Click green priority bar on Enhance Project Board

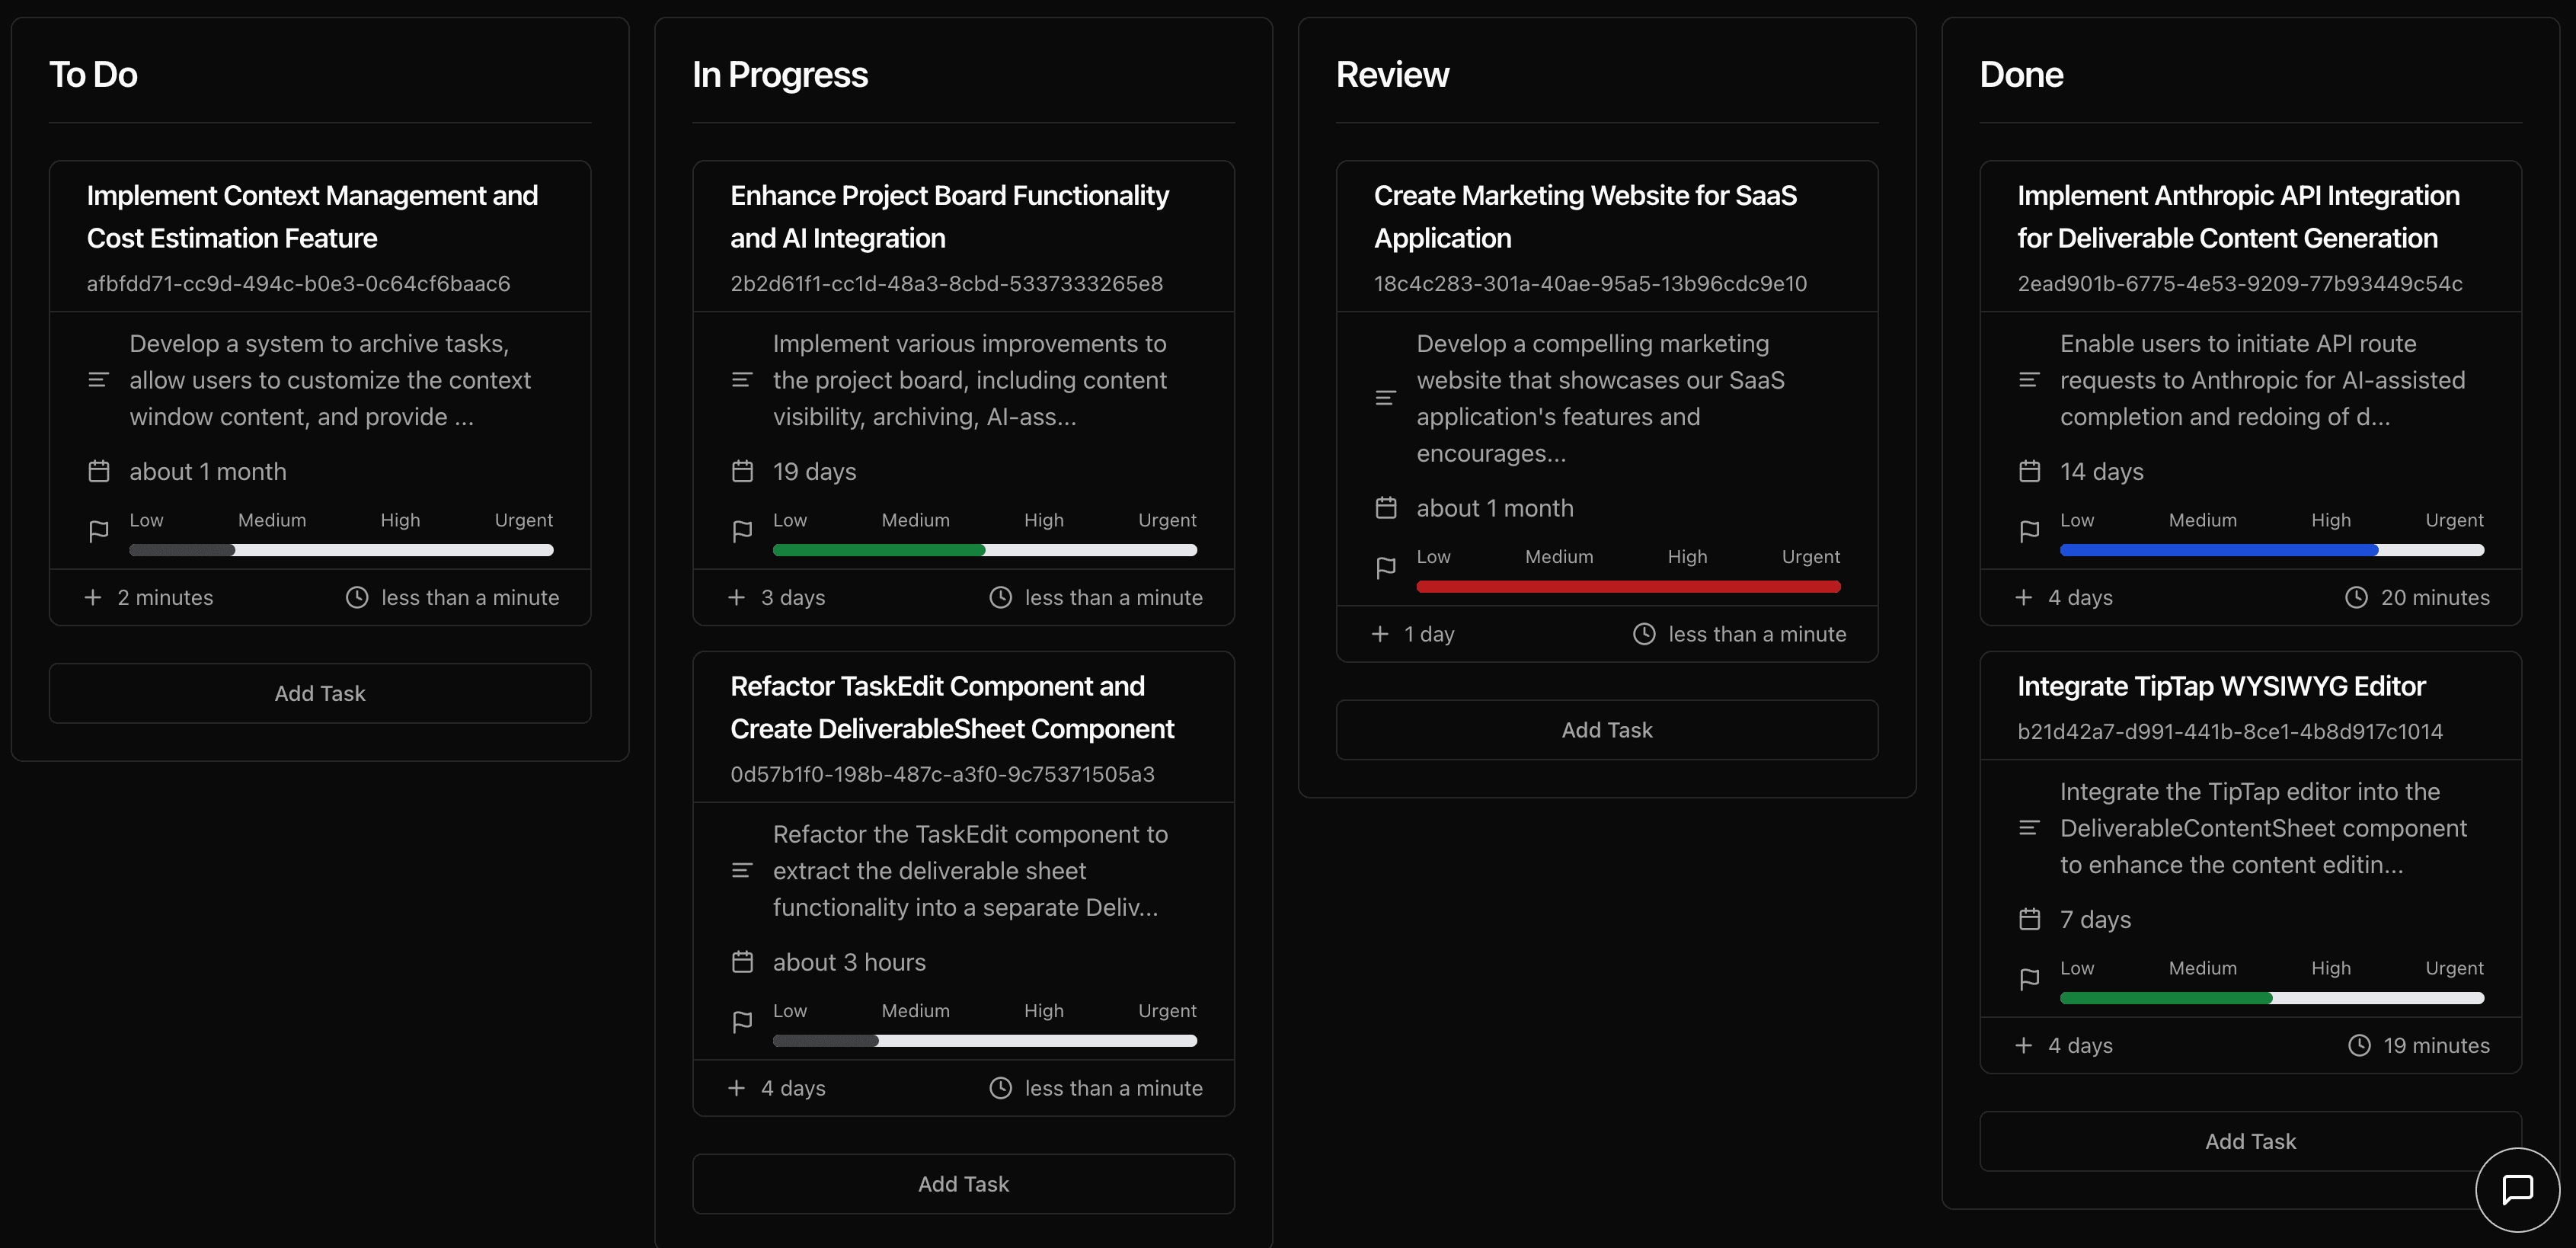point(878,550)
